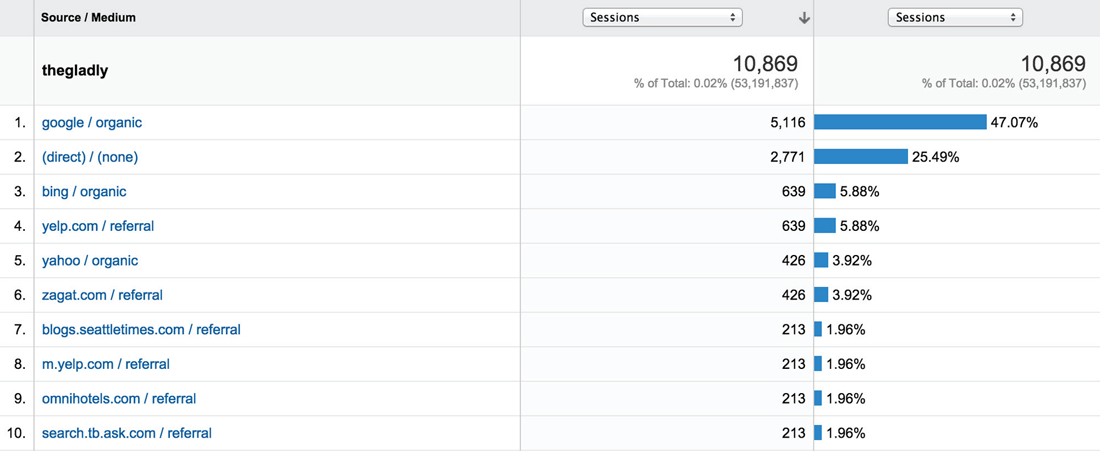
Task: Open the first Sessions metric dropdown
Action: (x=662, y=17)
